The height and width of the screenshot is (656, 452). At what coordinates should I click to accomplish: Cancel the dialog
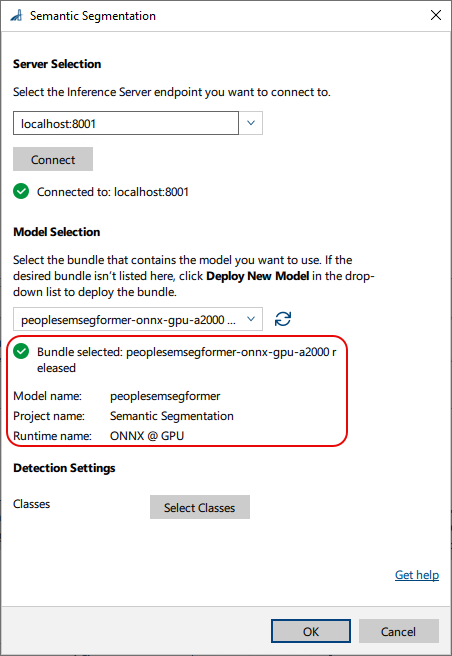[x=398, y=631]
